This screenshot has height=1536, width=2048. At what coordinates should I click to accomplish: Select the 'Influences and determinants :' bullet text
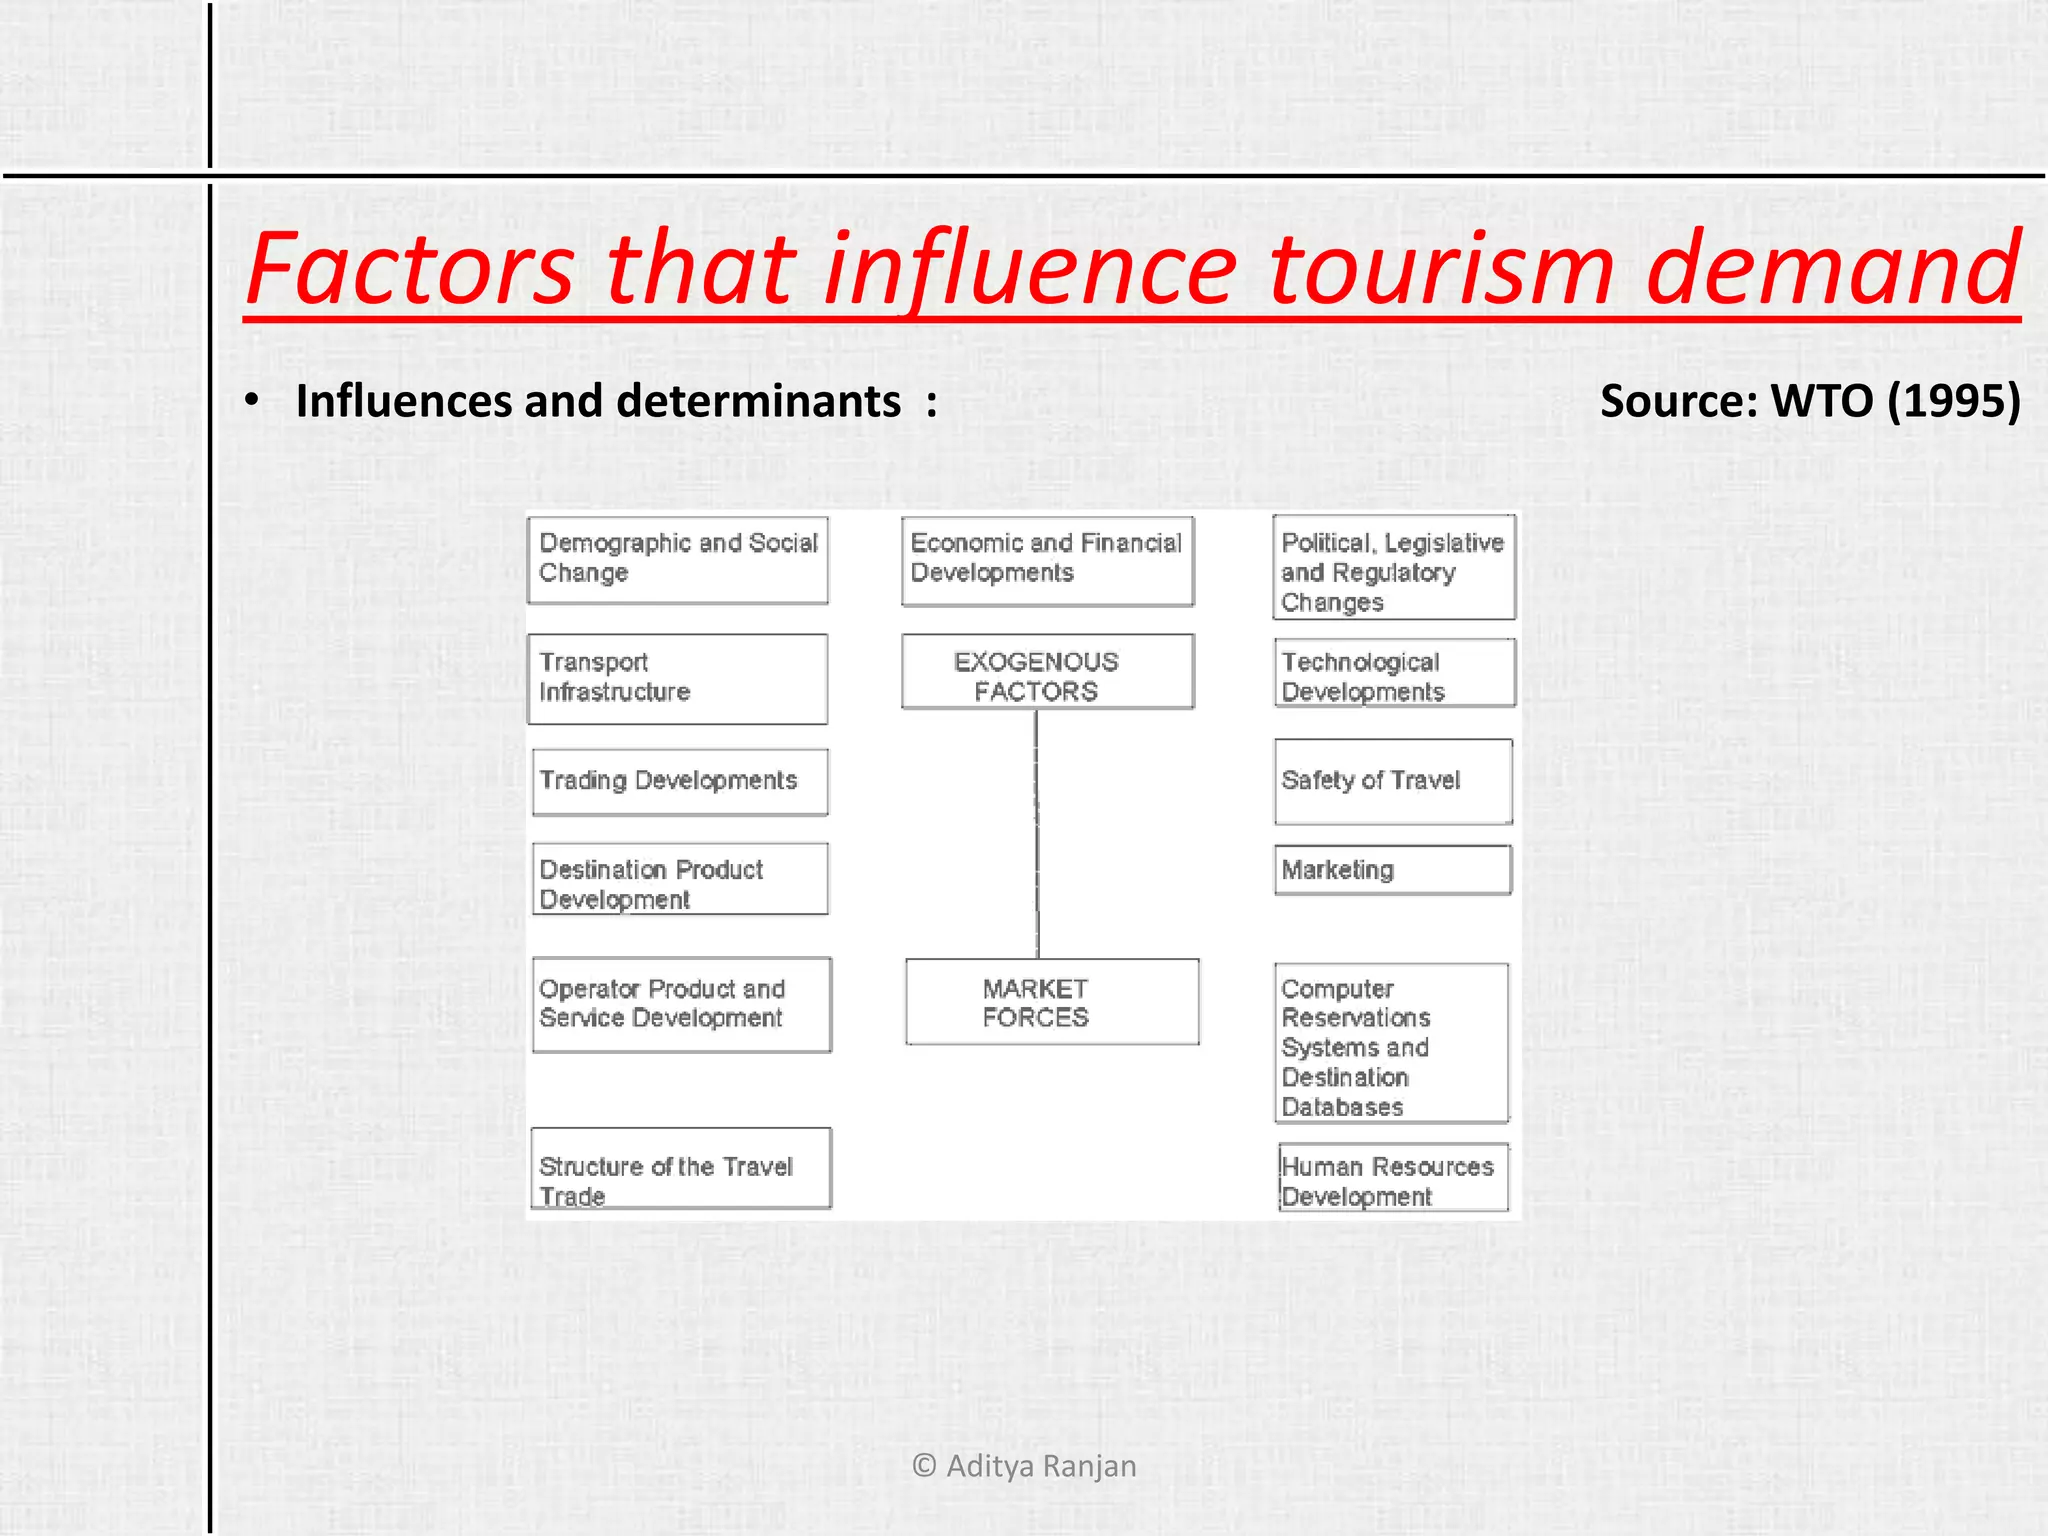617,401
